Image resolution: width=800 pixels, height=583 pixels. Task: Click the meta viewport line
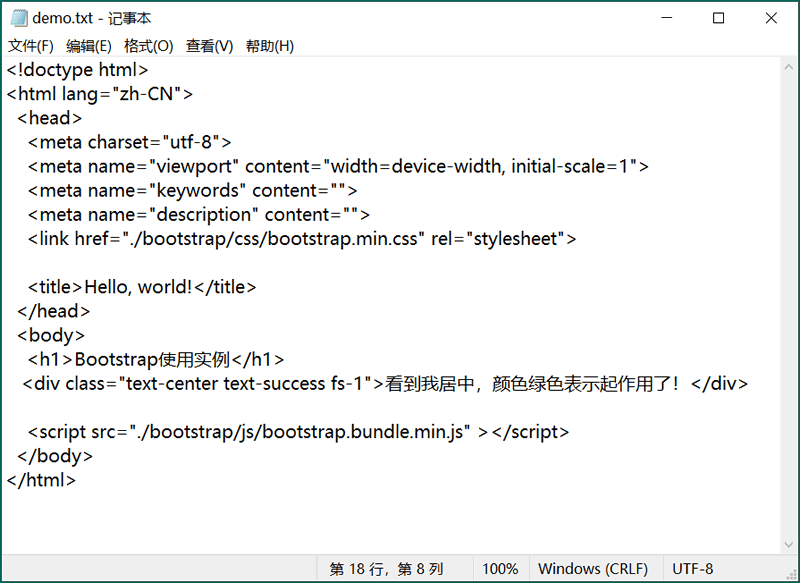pos(338,166)
